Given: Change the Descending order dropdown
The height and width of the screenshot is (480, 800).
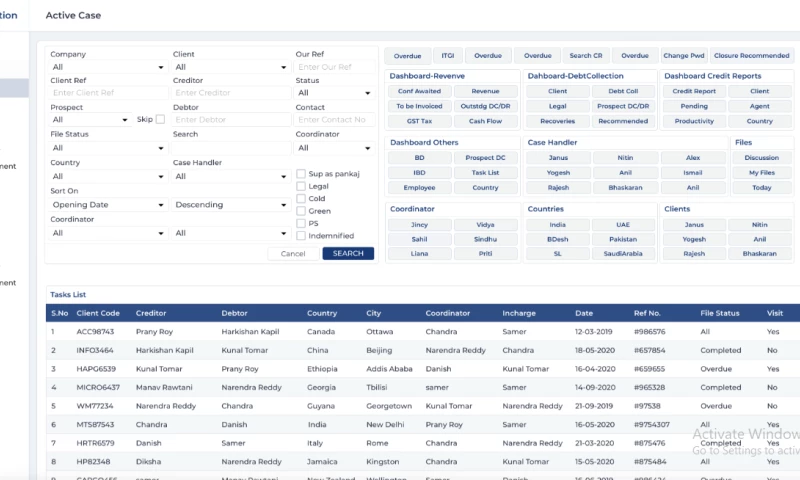Looking at the screenshot, I should point(230,205).
